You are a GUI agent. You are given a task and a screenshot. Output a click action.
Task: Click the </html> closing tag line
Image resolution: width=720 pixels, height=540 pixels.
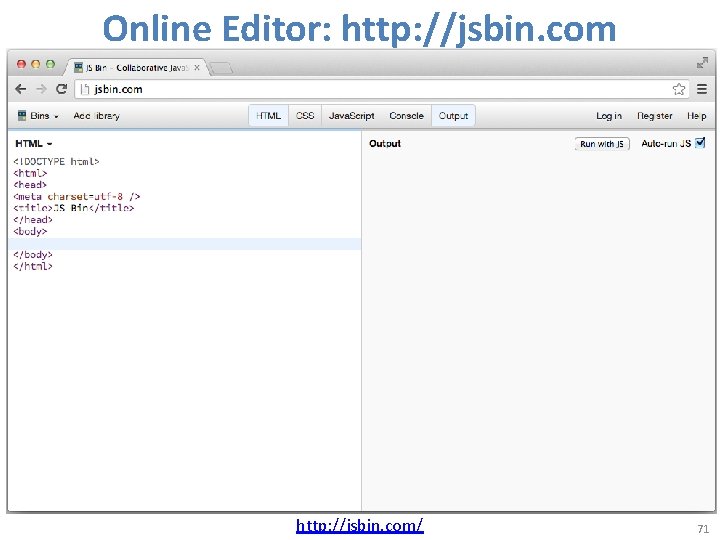click(x=33, y=266)
